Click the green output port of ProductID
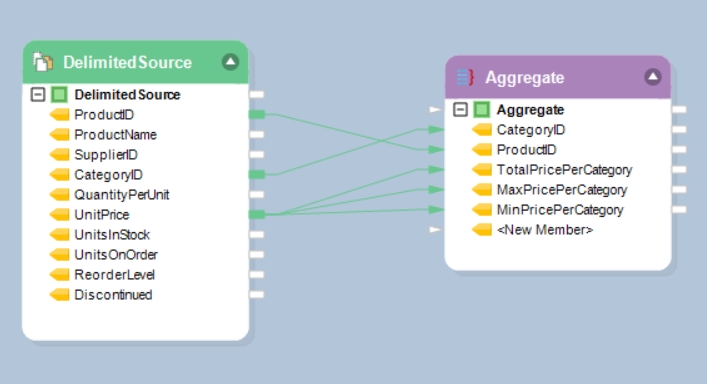The image size is (707, 384). coord(257,115)
